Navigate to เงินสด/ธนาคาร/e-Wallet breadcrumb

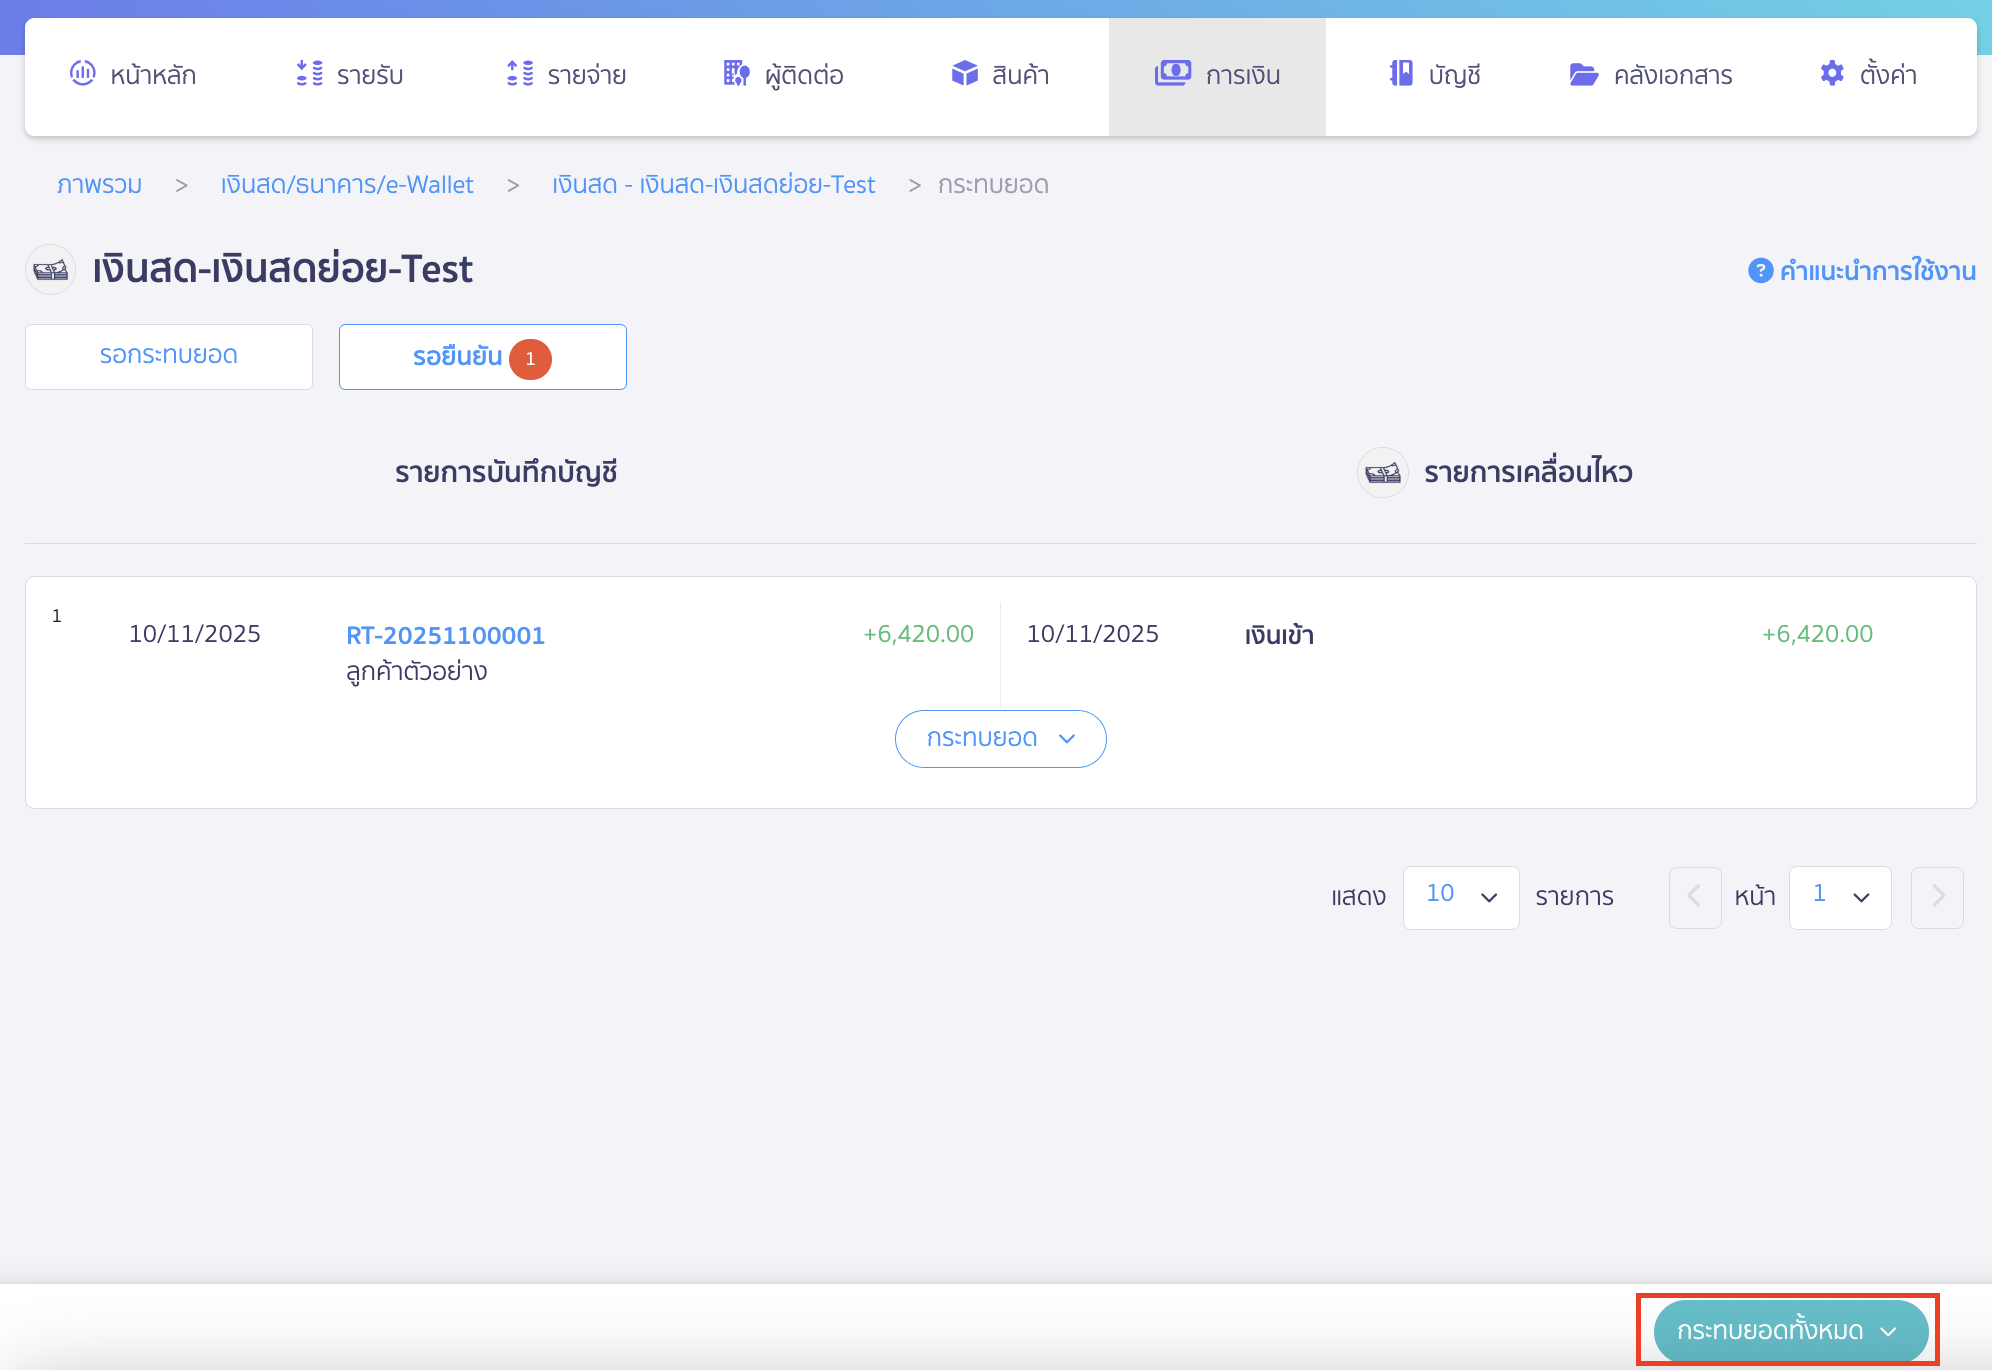point(347,184)
